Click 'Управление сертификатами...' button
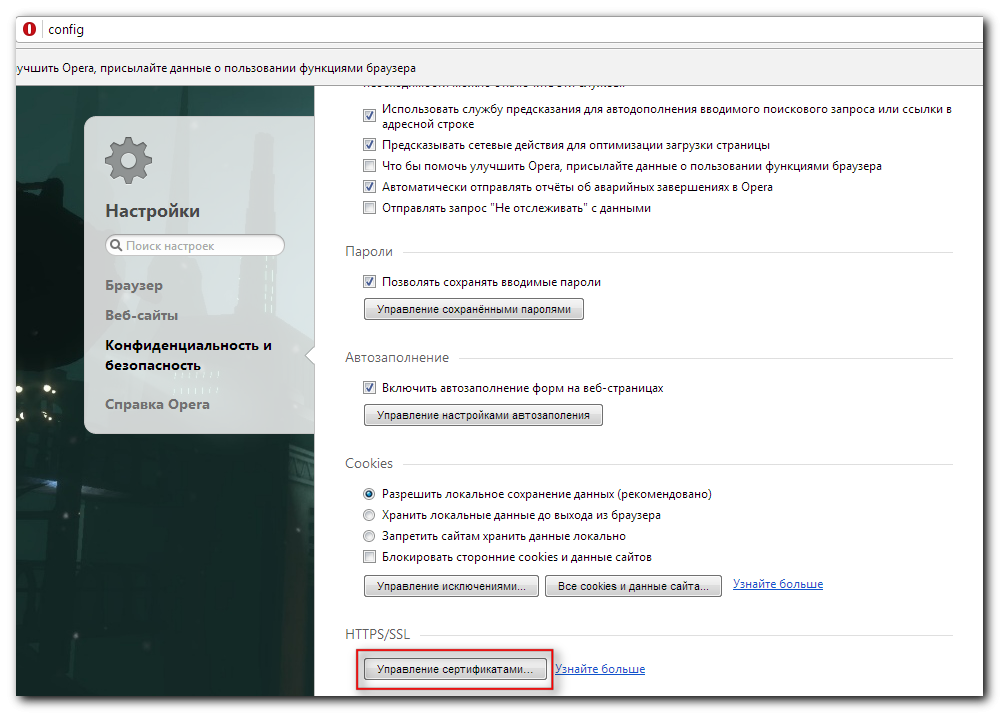 (455, 669)
